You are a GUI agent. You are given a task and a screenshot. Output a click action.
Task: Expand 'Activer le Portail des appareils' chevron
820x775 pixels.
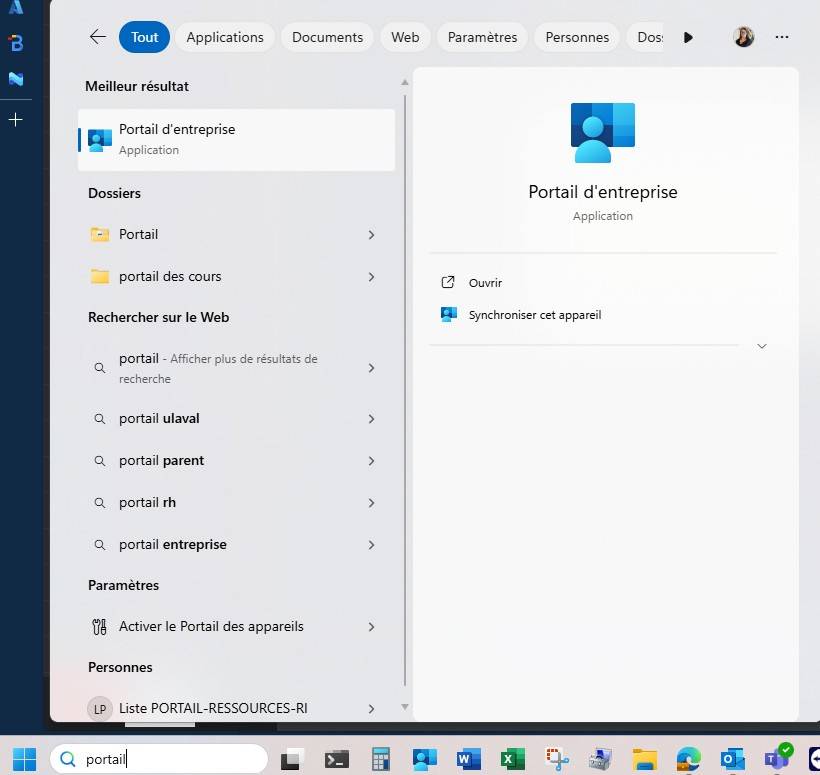(371, 627)
